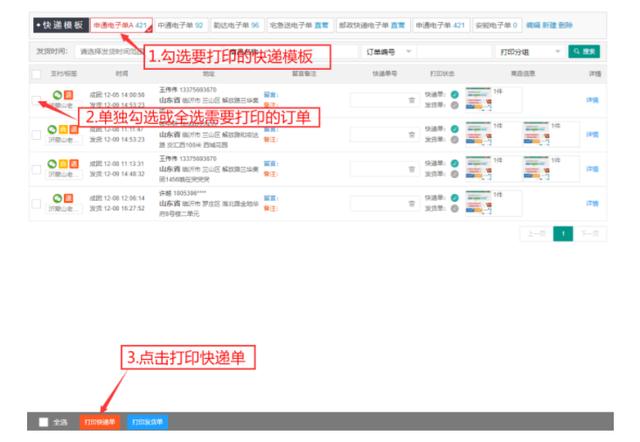Open the second product thumbnail on the 11:13:31 order

pyautogui.click(x=536, y=169)
